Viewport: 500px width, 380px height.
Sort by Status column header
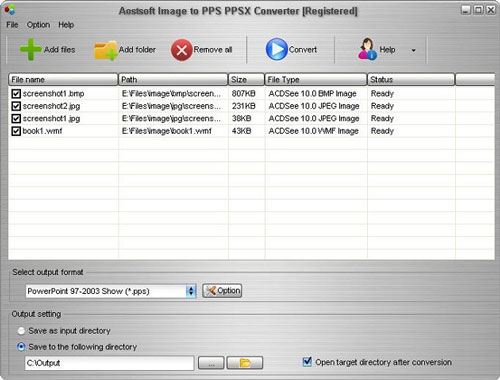pos(411,80)
